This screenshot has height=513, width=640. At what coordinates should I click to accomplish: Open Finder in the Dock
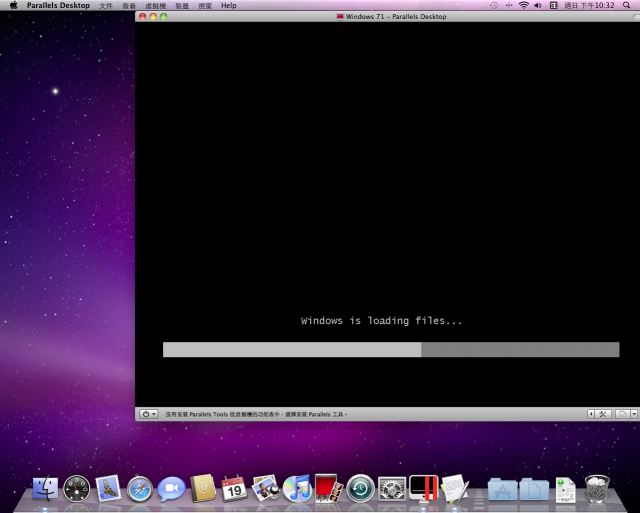pyautogui.click(x=45, y=488)
